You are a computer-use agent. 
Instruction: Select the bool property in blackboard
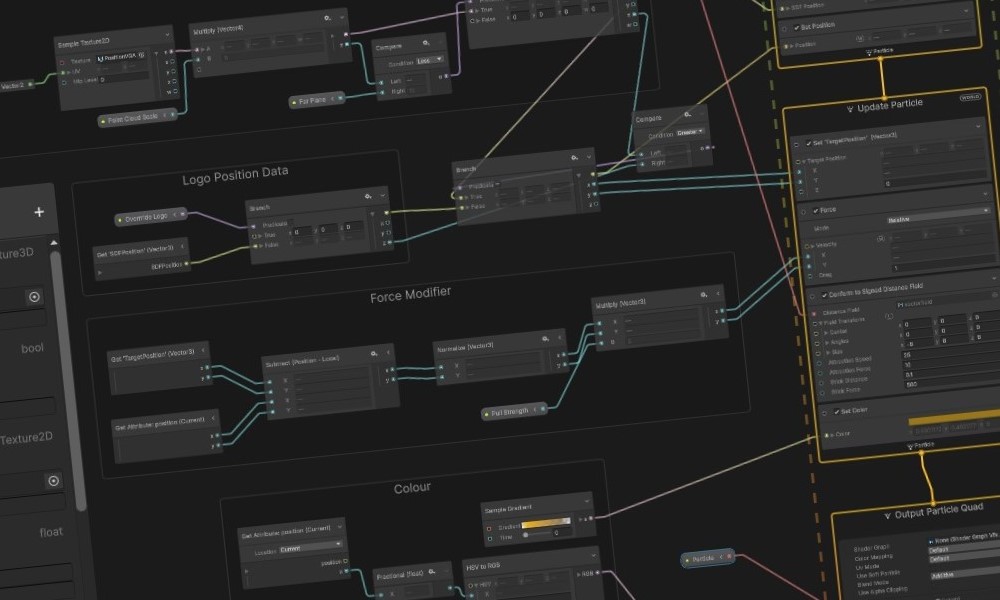33,348
